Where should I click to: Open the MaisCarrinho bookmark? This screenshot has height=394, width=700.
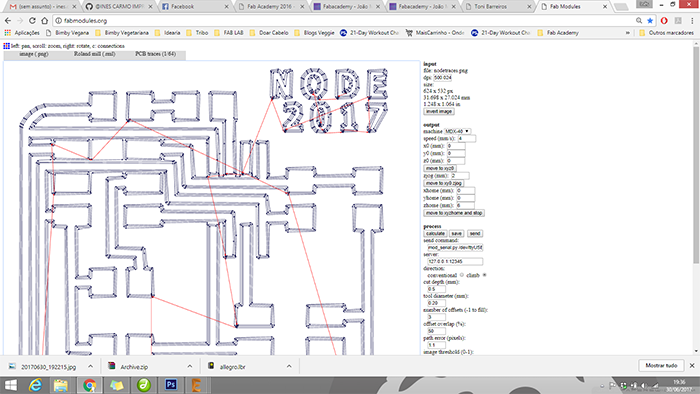coord(435,33)
